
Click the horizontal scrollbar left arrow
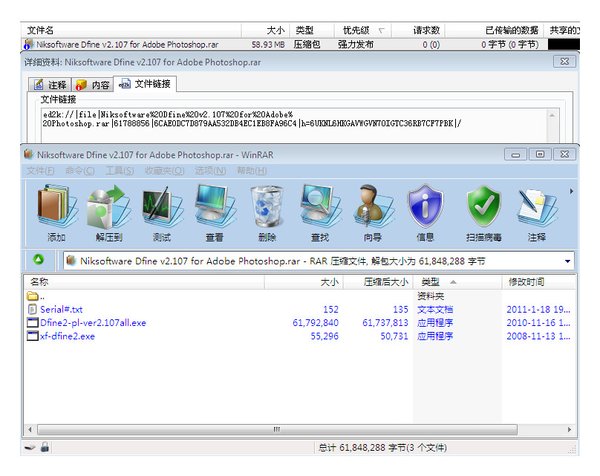(x=30, y=429)
